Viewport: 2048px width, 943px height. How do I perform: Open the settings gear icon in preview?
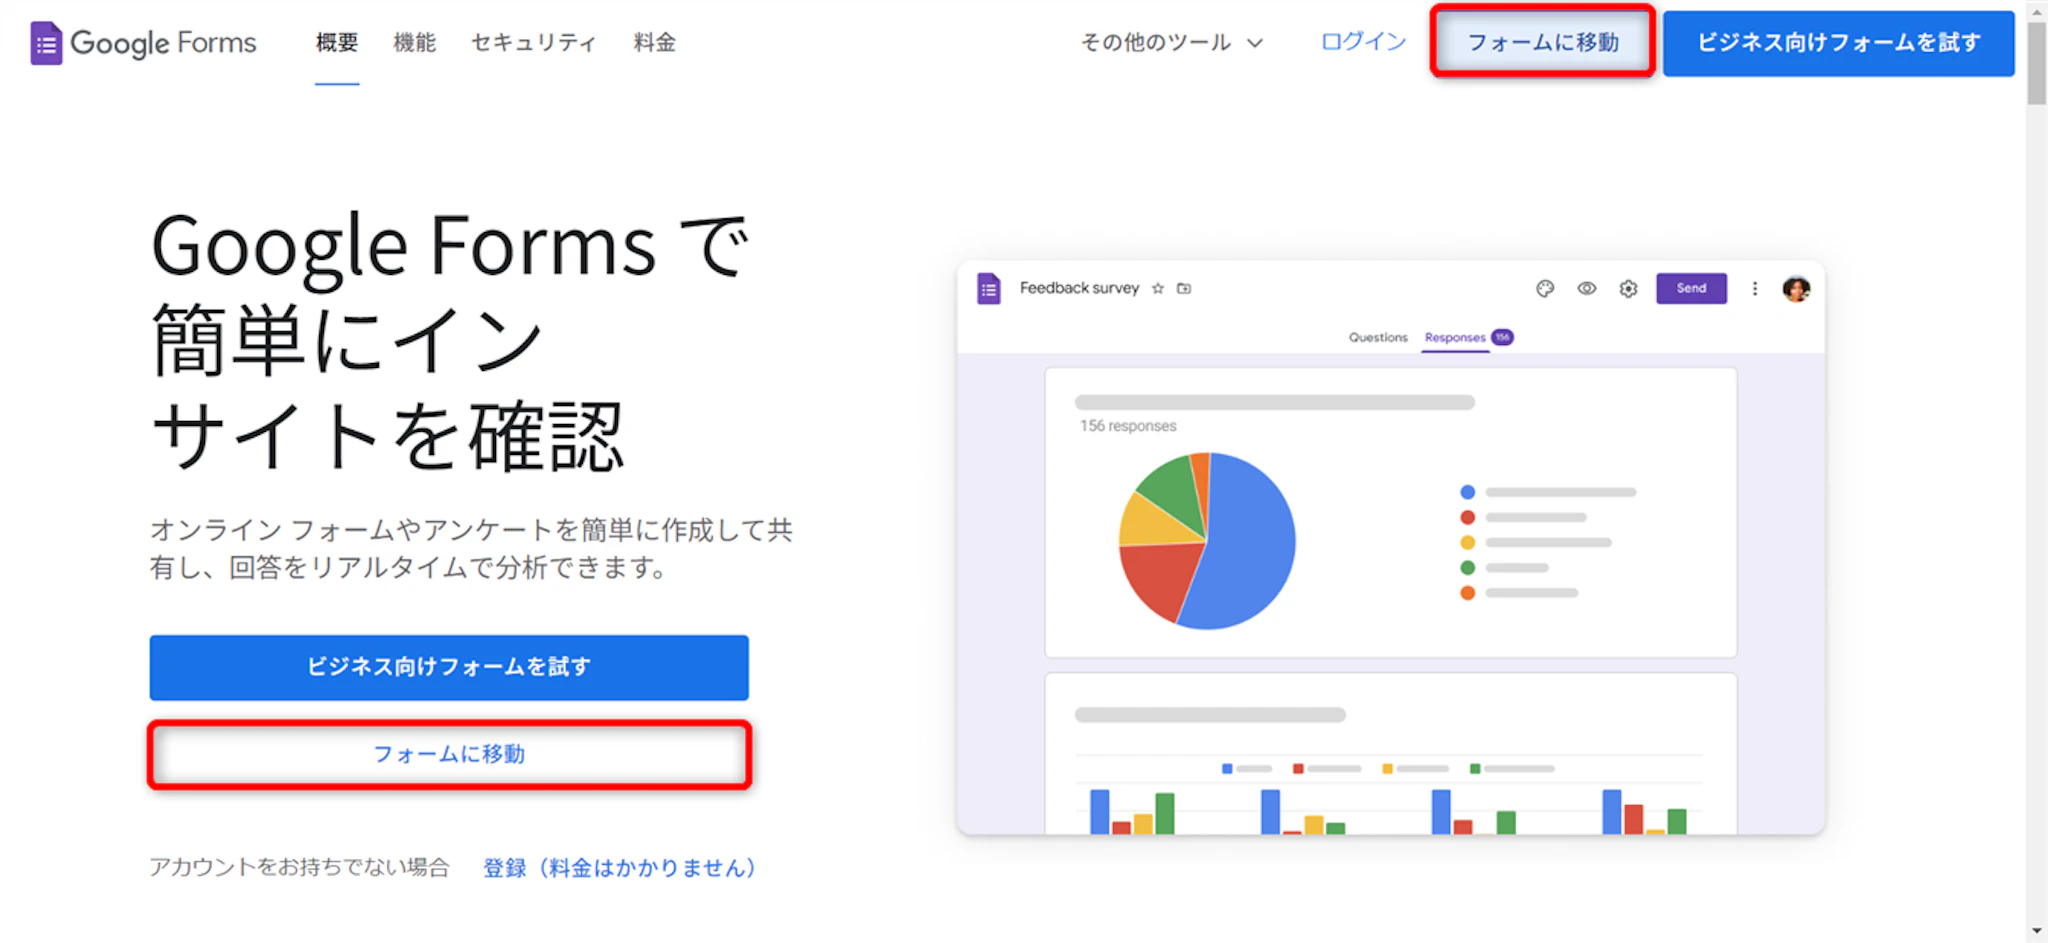coord(1628,289)
